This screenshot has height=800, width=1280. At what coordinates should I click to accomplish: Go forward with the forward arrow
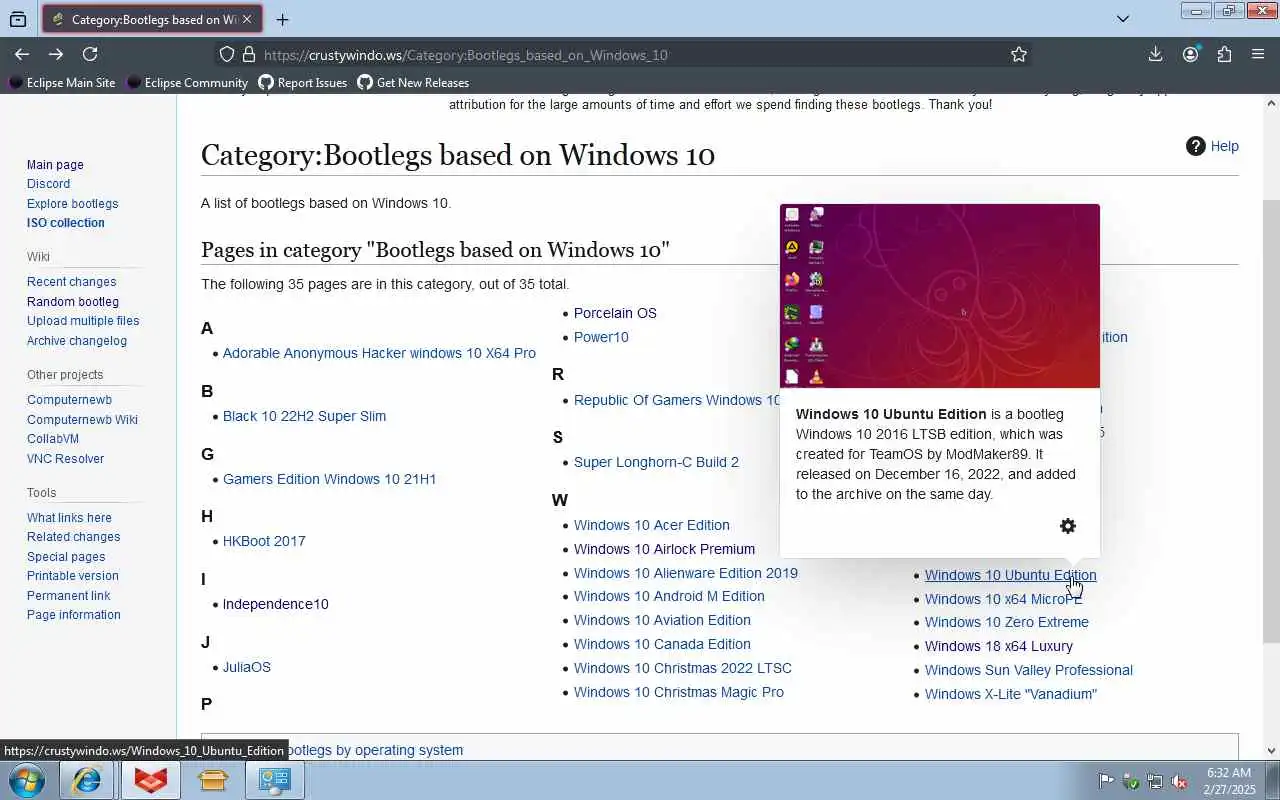click(x=56, y=55)
